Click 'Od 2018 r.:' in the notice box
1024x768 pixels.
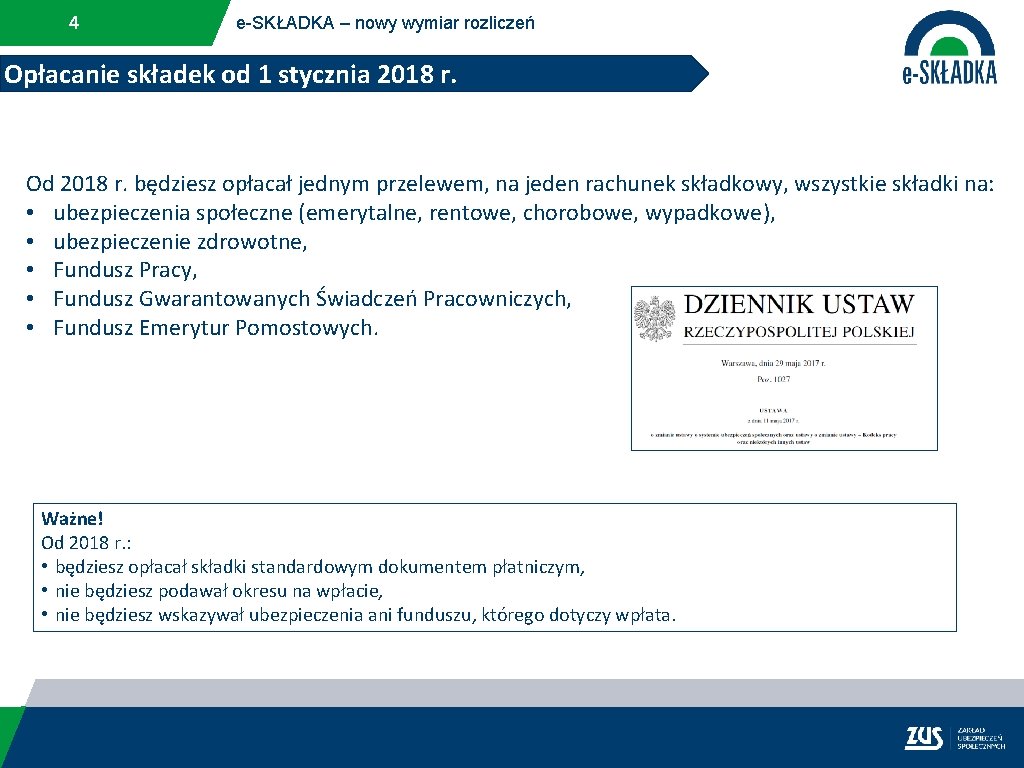(x=86, y=543)
